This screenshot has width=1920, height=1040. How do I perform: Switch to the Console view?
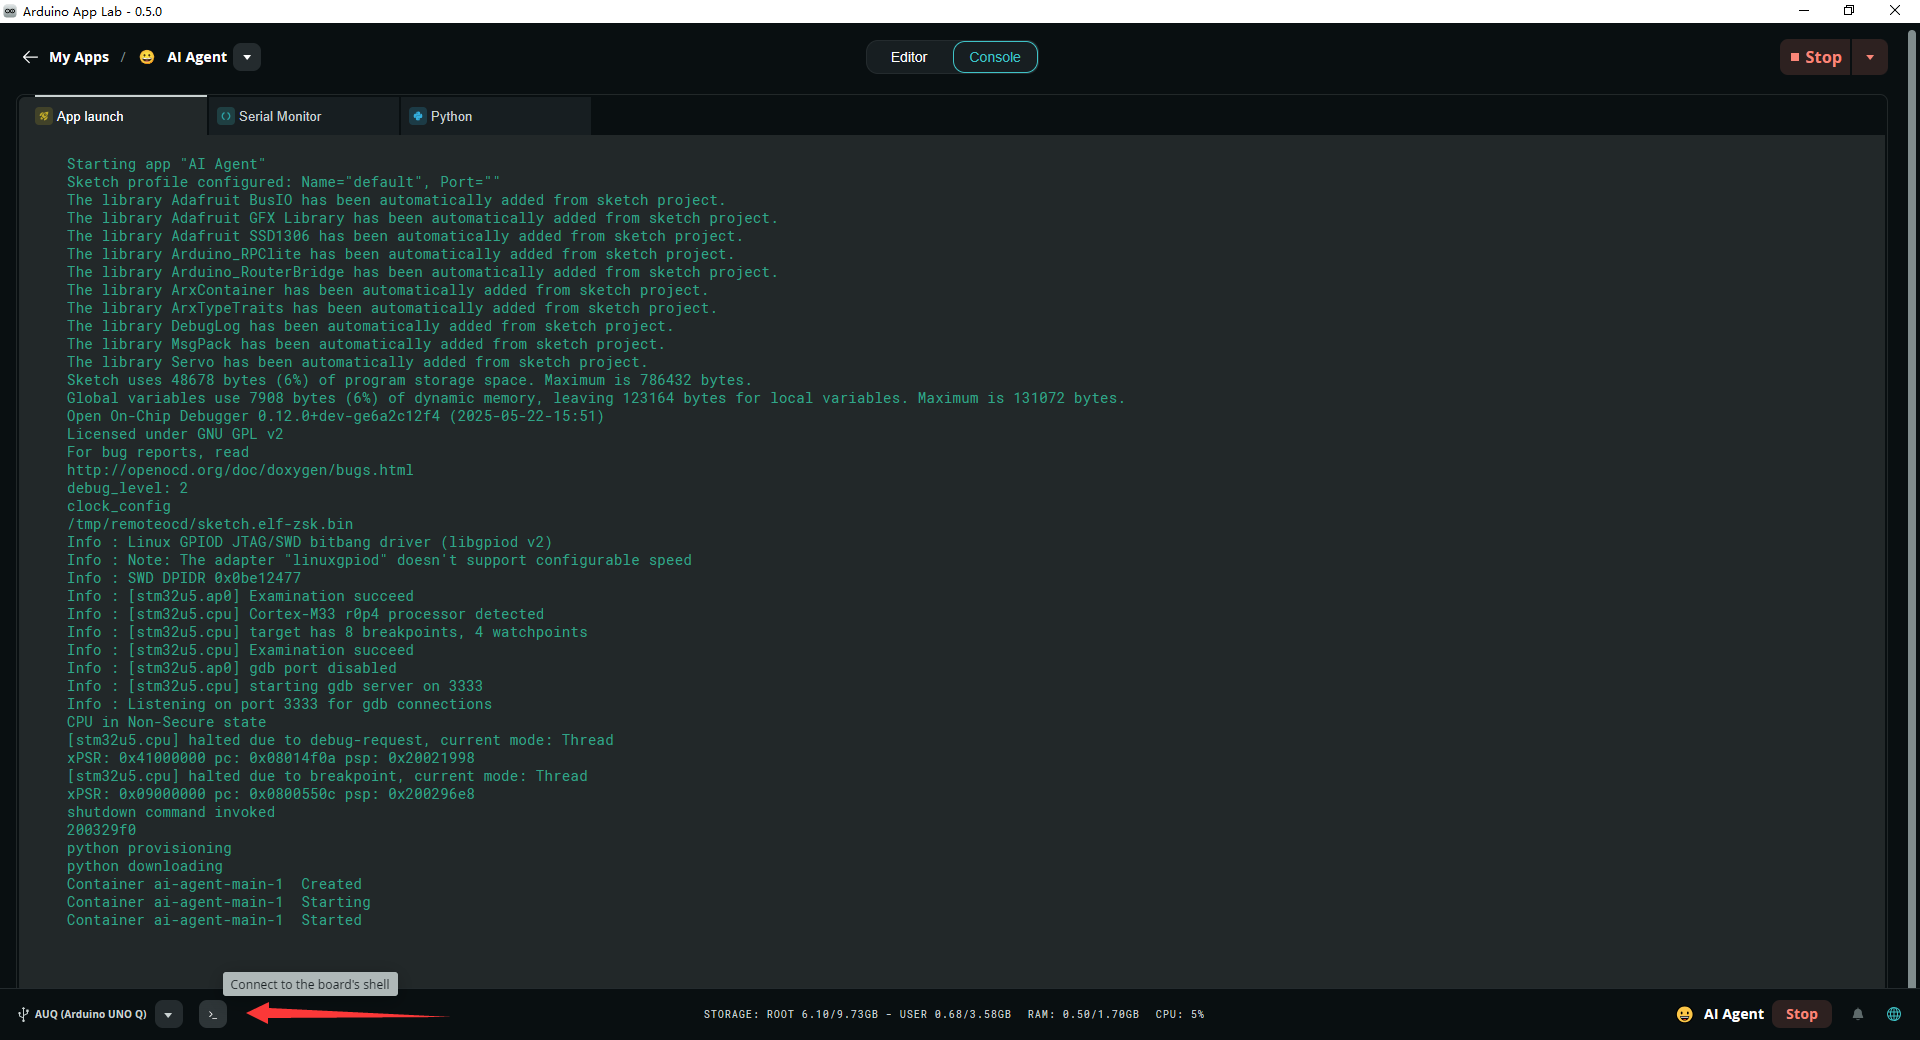[x=995, y=57]
